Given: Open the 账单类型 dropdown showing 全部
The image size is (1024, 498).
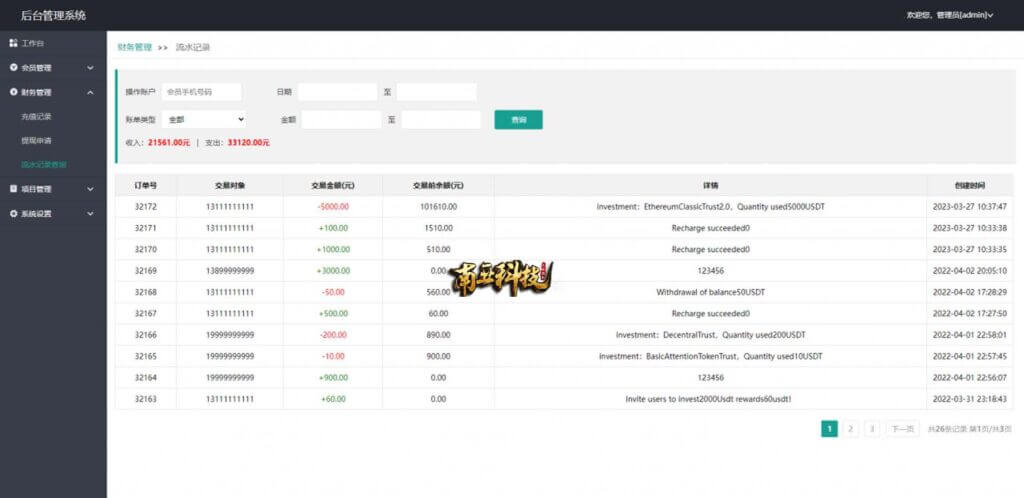Looking at the screenshot, I should point(204,119).
